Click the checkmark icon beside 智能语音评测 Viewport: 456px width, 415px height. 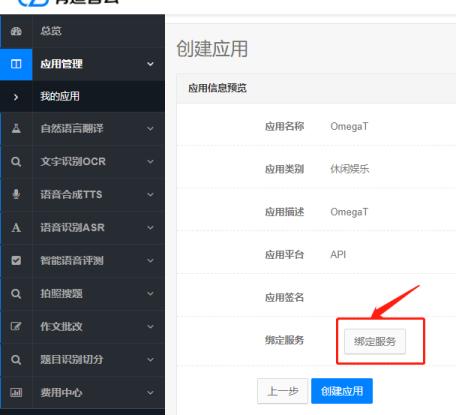coord(16,260)
